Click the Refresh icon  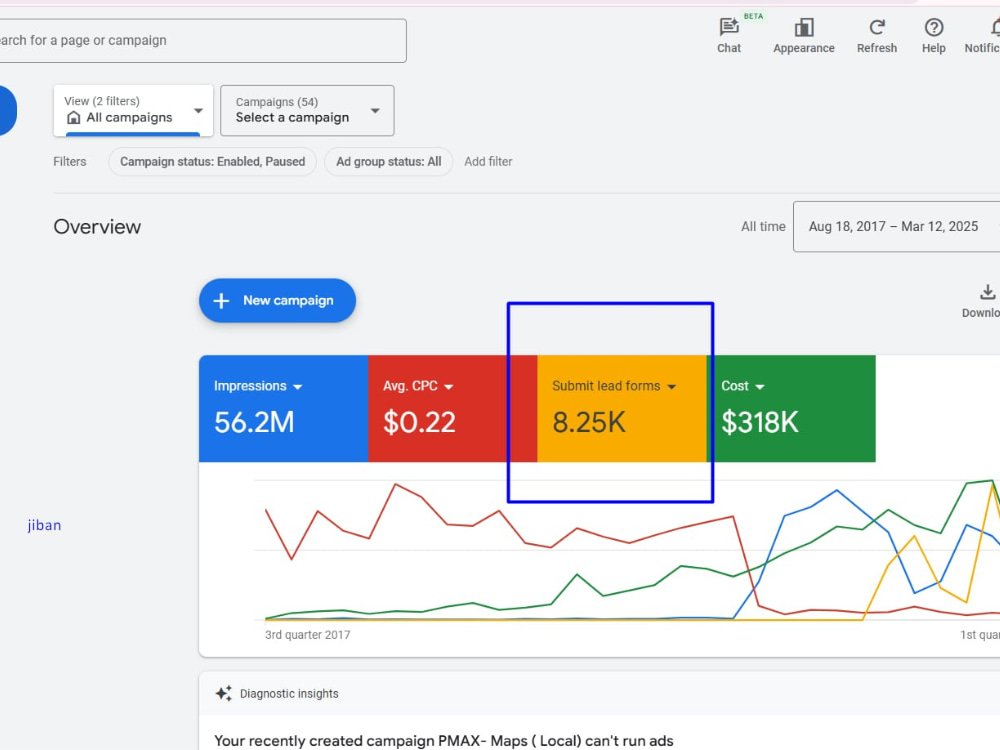[877, 27]
